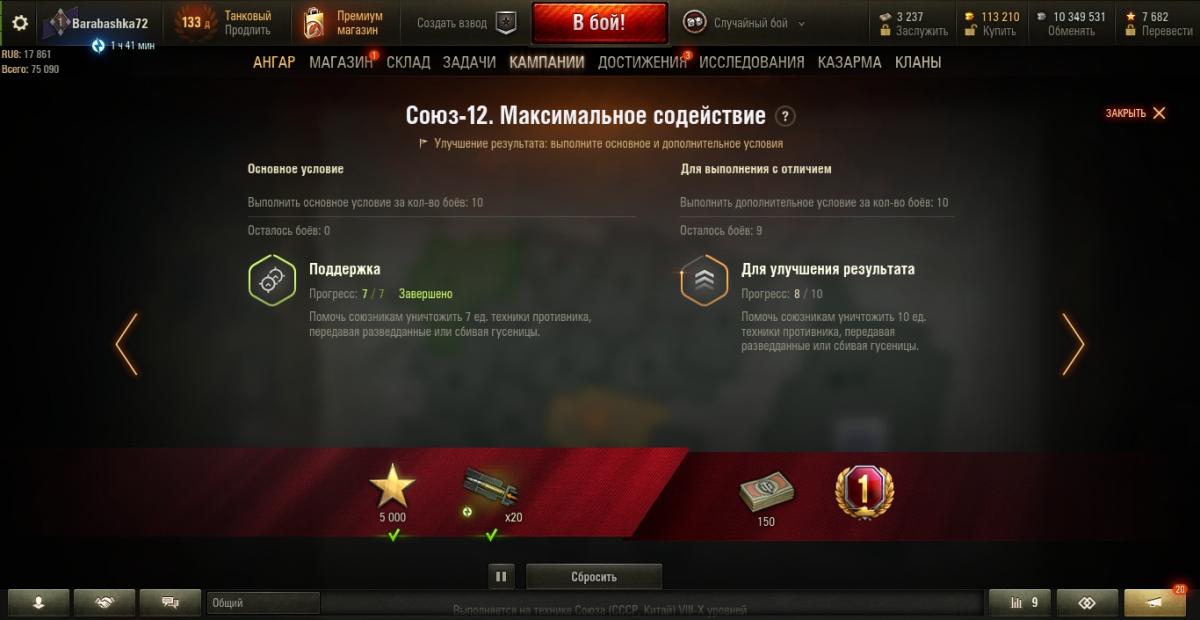Open the notifications horn icon
Image resolution: width=1200 pixels, height=620 pixels.
(1154, 602)
